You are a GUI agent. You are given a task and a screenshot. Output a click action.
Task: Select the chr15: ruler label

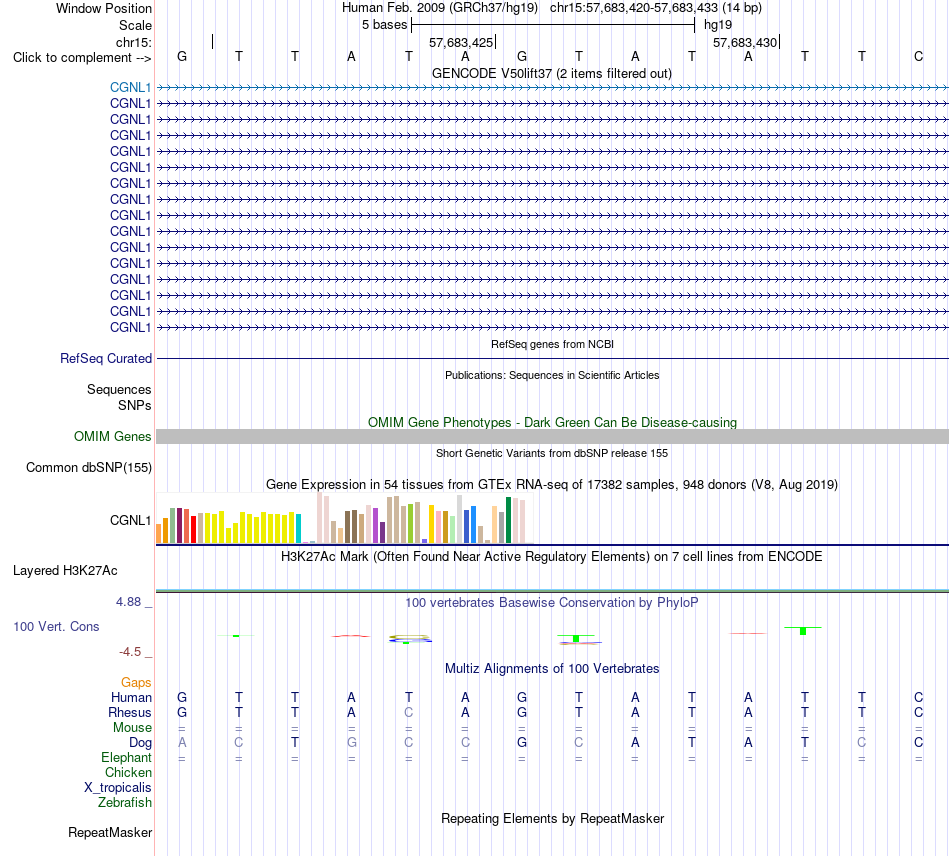coord(133,42)
